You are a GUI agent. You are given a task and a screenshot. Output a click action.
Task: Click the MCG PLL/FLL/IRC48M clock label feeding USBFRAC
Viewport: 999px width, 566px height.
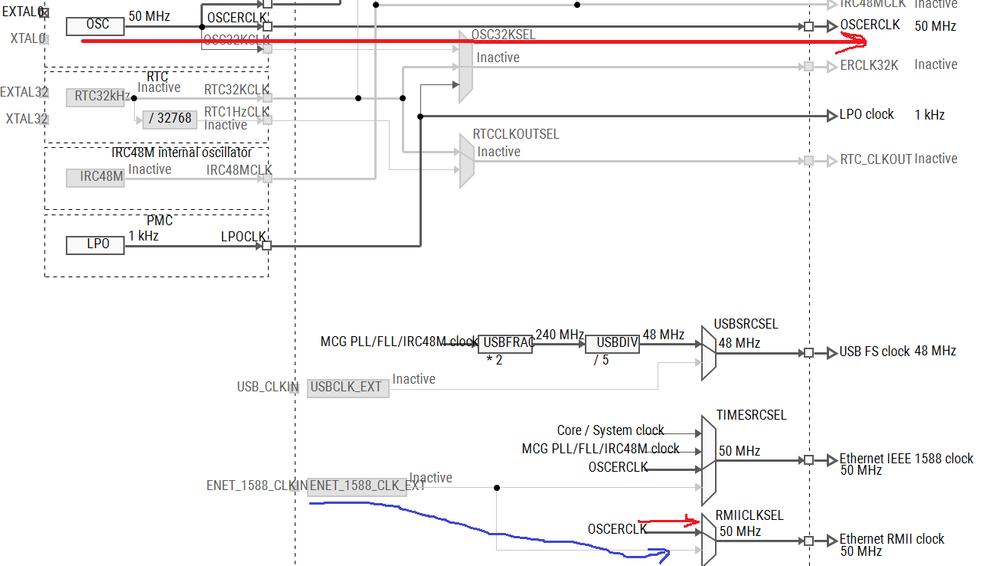(399, 342)
